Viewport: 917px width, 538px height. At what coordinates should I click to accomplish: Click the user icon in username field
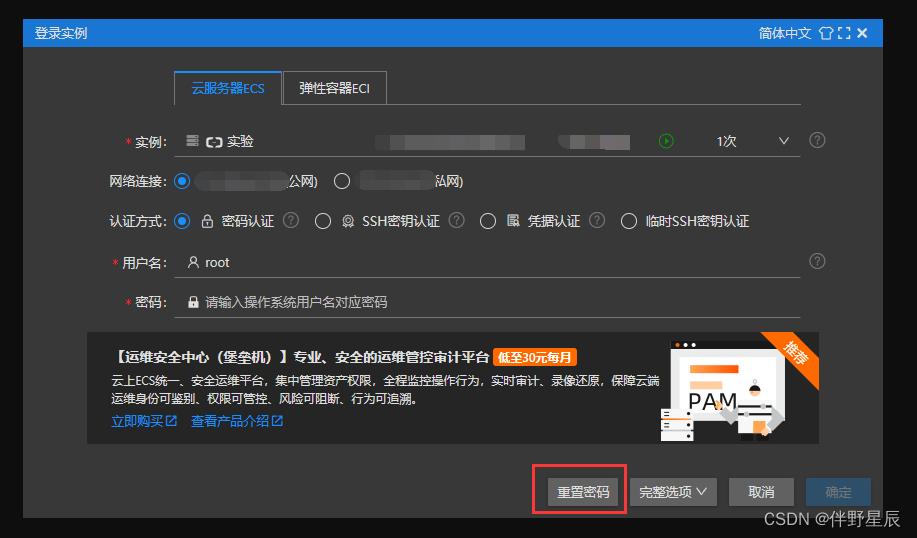(193, 262)
